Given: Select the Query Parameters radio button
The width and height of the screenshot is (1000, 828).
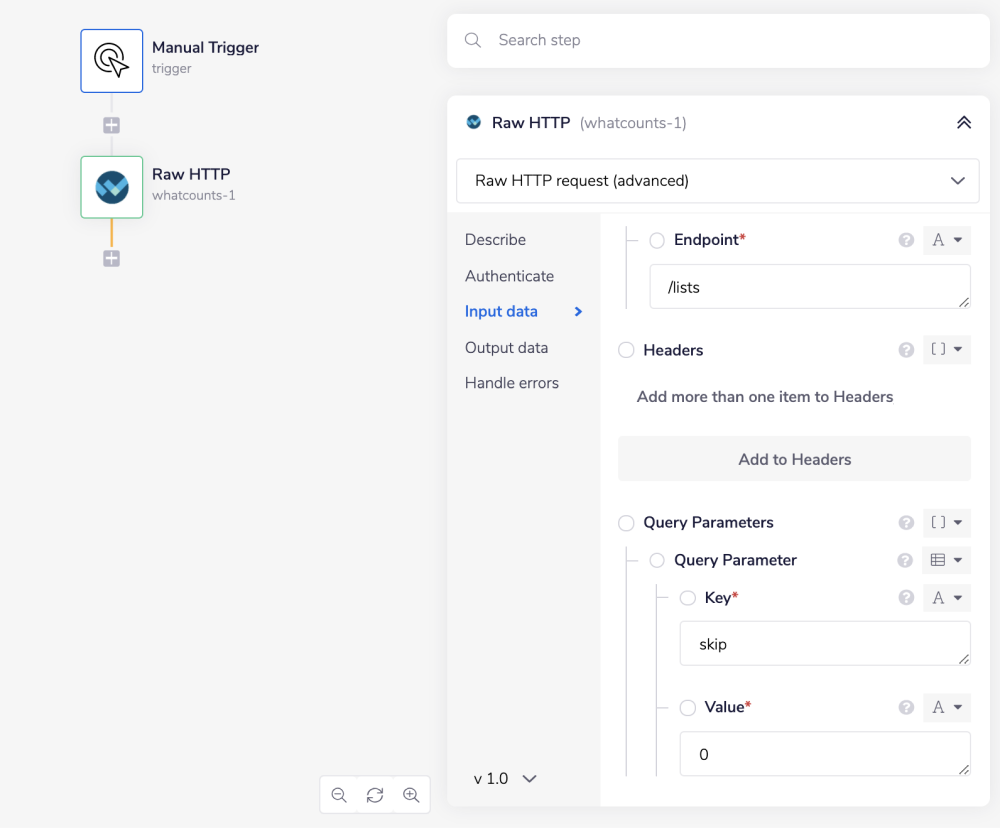Looking at the screenshot, I should (626, 523).
